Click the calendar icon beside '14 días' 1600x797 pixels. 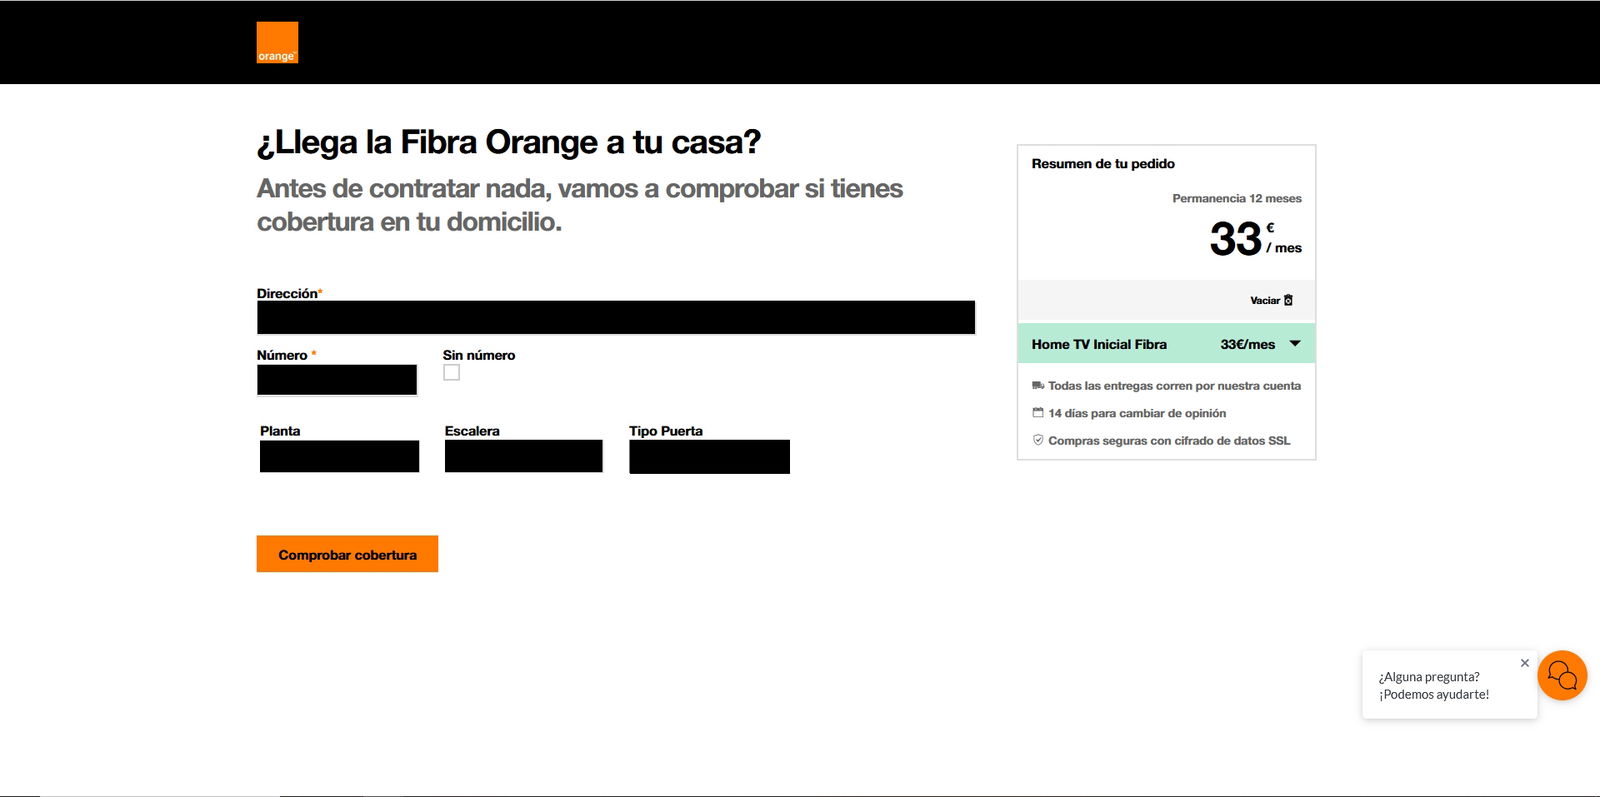pos(1038,412)
